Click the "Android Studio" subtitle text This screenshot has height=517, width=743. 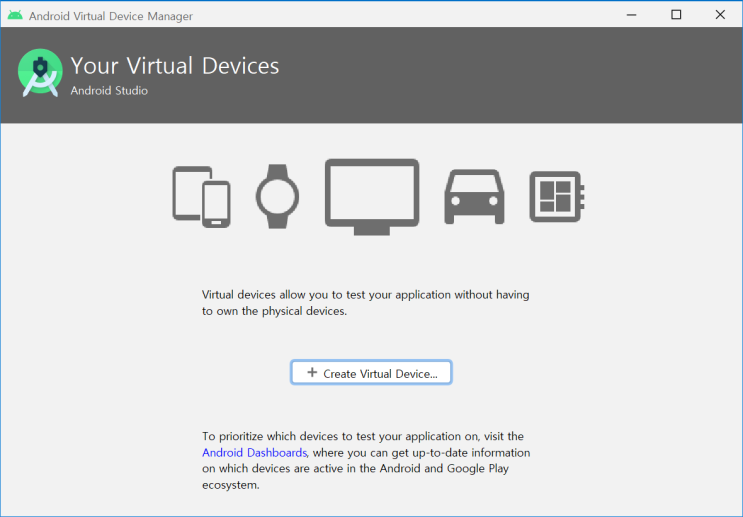tap(109, 91)
